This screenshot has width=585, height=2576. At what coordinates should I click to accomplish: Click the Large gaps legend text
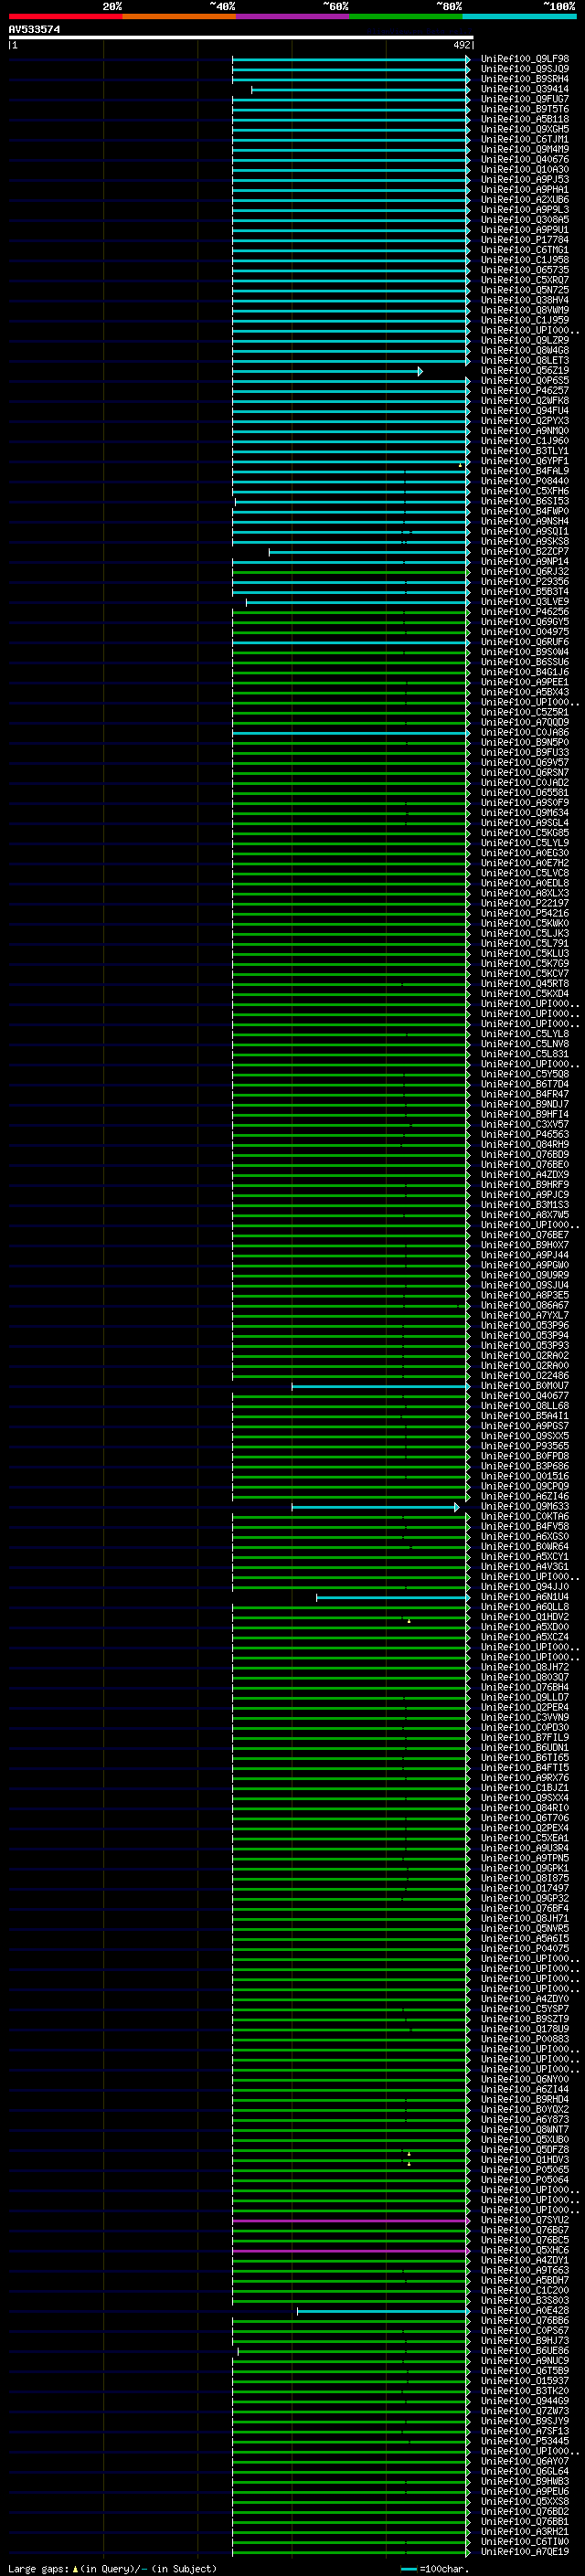[112, 2568]
